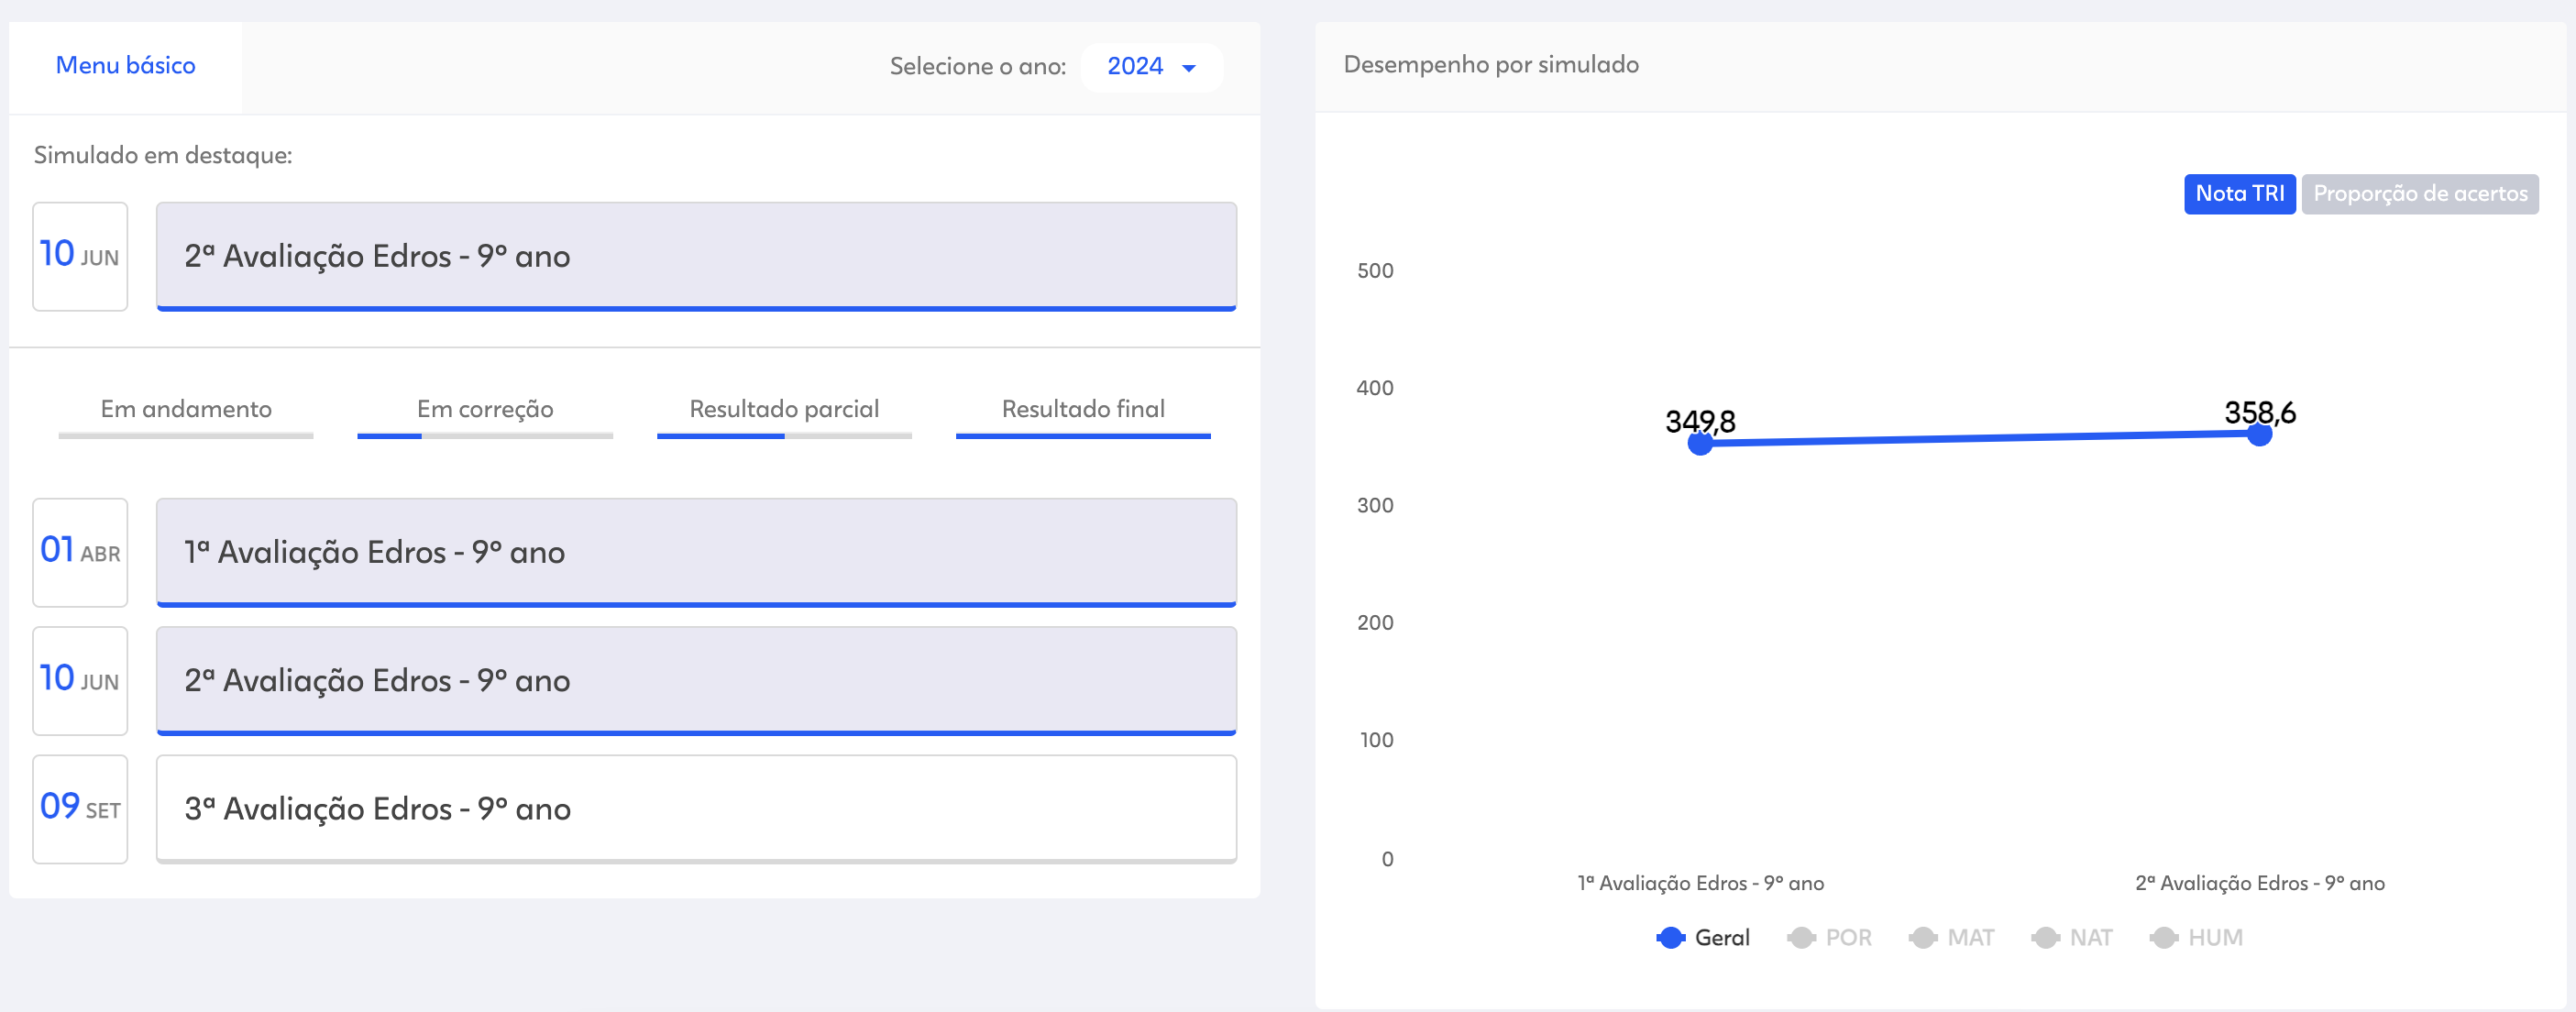The width and height of the screenshot is (2576, 1012).
Task: Click the 2ª Avaliação Edros x-axis label
Action: (2260, 883)
